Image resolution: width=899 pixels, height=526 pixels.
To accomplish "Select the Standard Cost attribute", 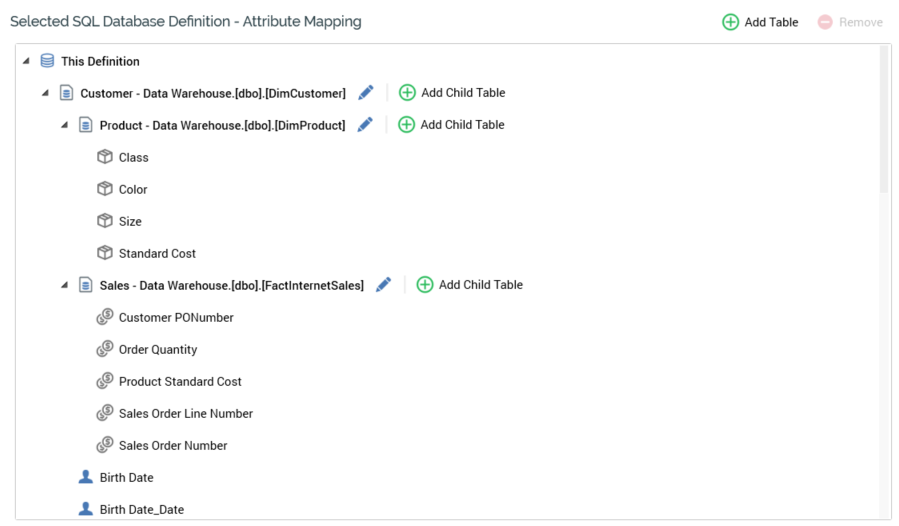I will click(157, 253).
